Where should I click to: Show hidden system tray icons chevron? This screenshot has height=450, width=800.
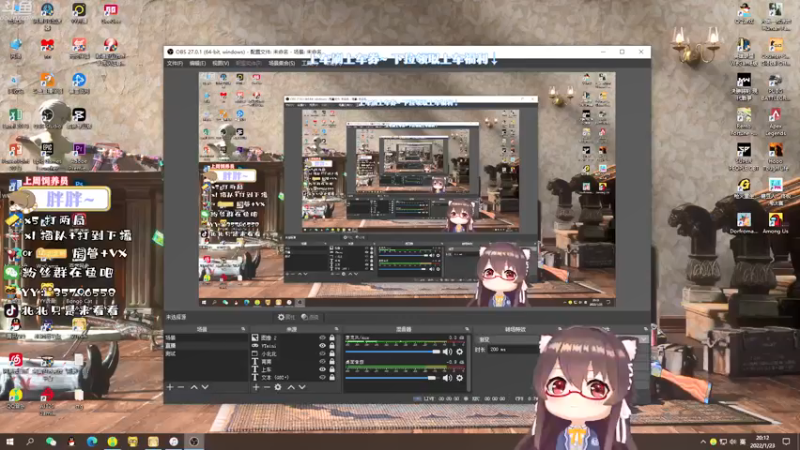[703, 442]
